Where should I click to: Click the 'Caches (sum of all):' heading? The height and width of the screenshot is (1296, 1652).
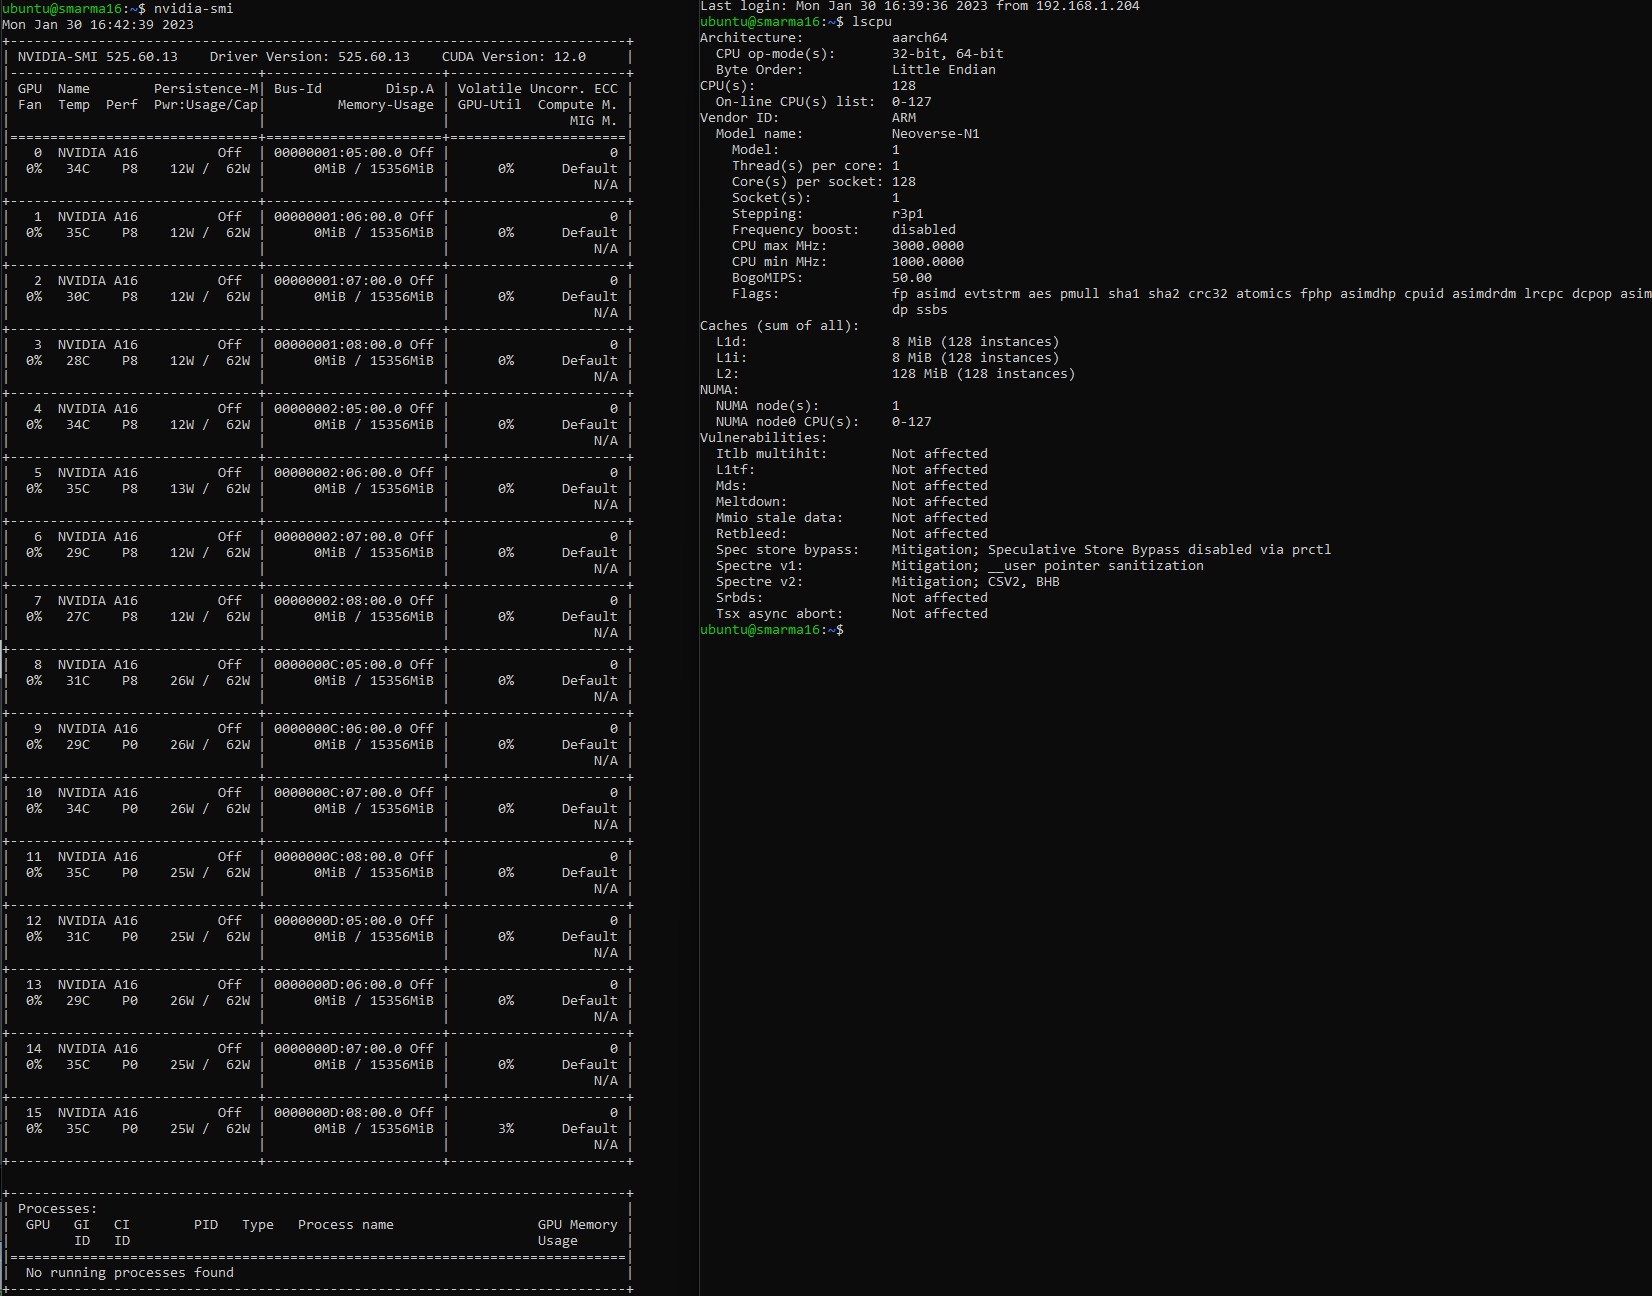pos(780,325)
